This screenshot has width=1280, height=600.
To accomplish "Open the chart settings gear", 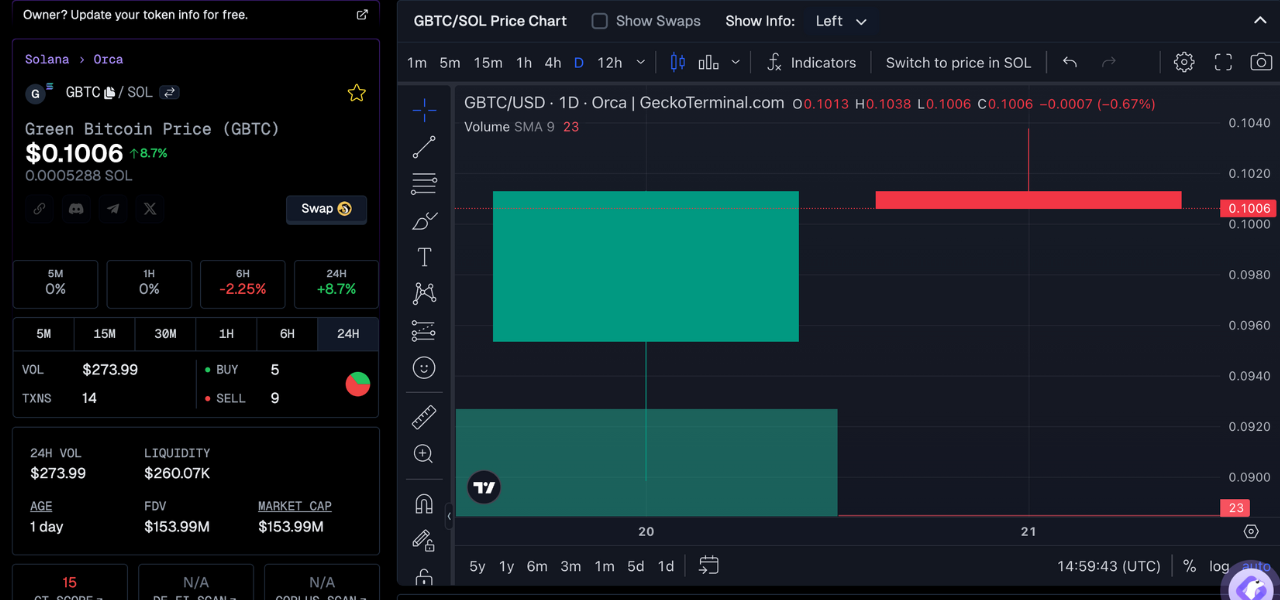I will (x=1184, y=62).
